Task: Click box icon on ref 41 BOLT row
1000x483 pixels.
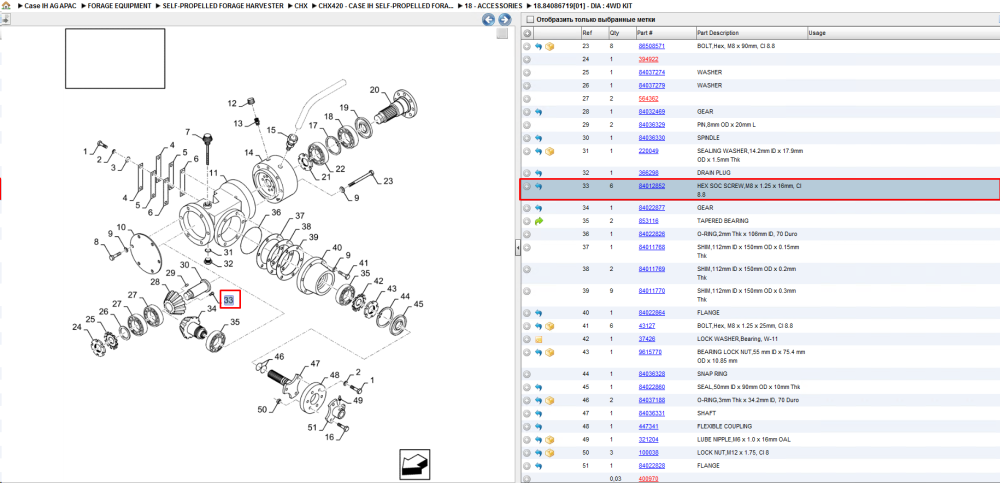Action: (x=549, y=326)
